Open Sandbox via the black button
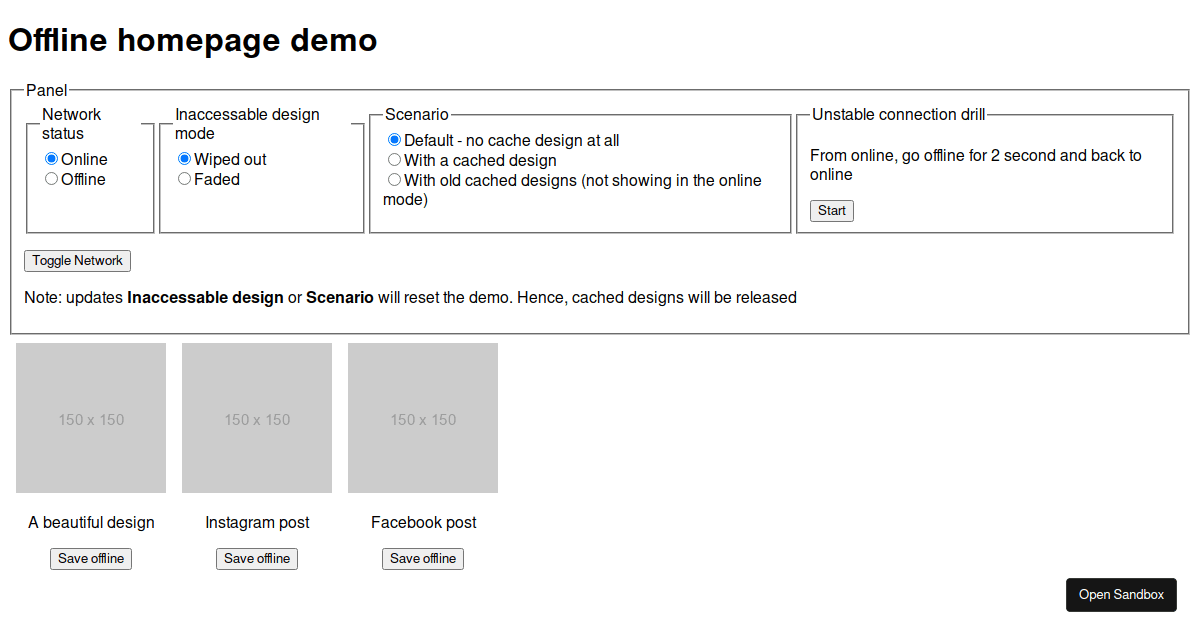 1121,595
